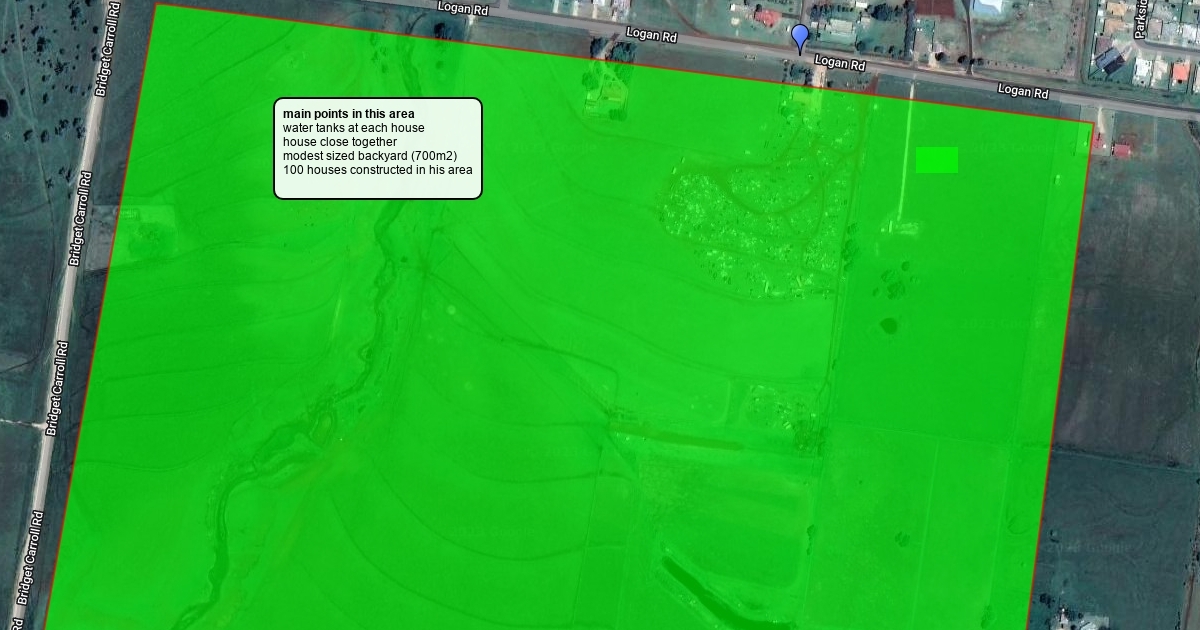The image size is (1200, 630).
Task: Click the 'house close together' text line
Action: [339, 142]
